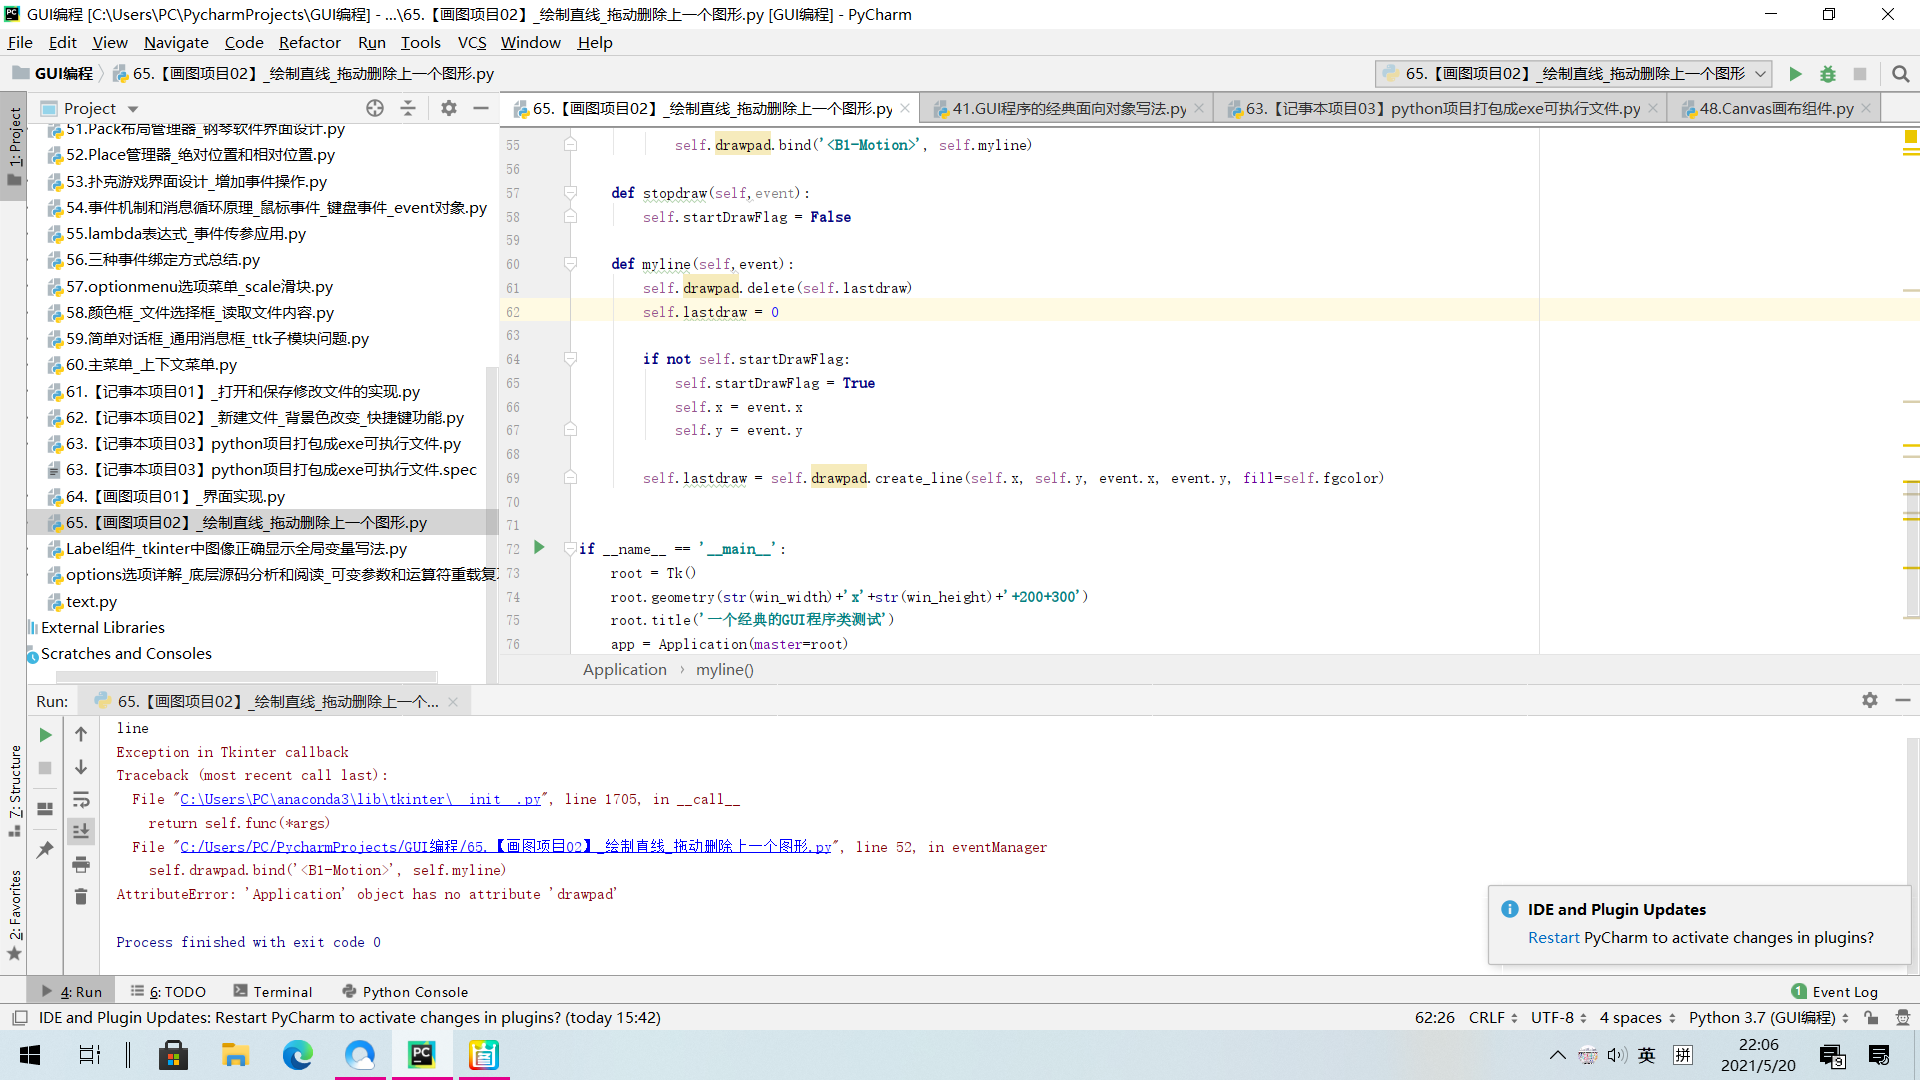Toggle scroll to end in Run console

point(81,831)
